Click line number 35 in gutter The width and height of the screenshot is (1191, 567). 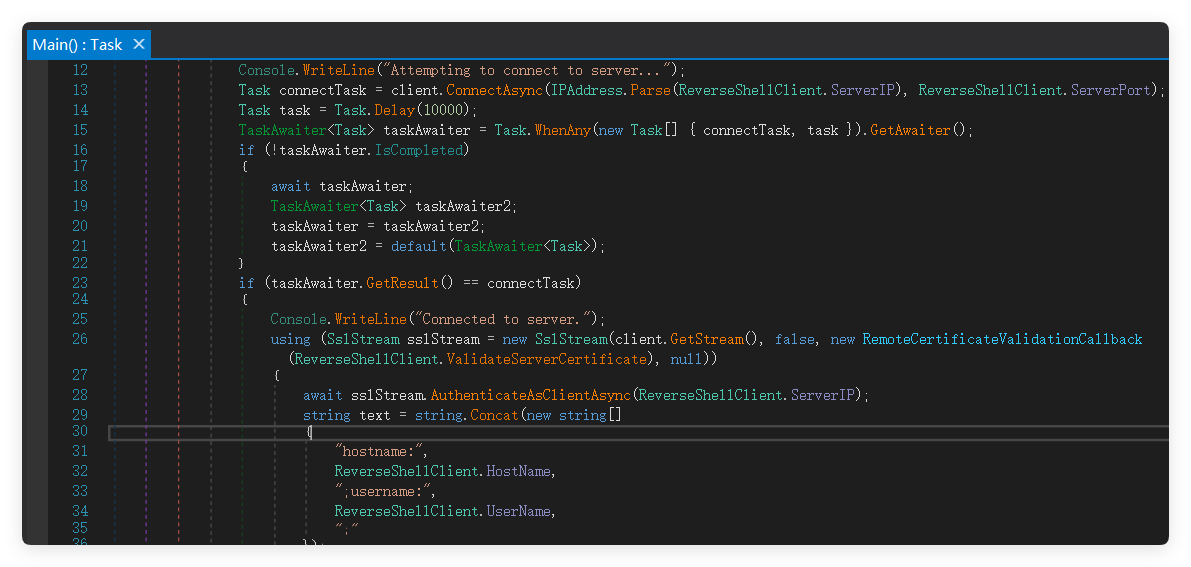(79, 527)
